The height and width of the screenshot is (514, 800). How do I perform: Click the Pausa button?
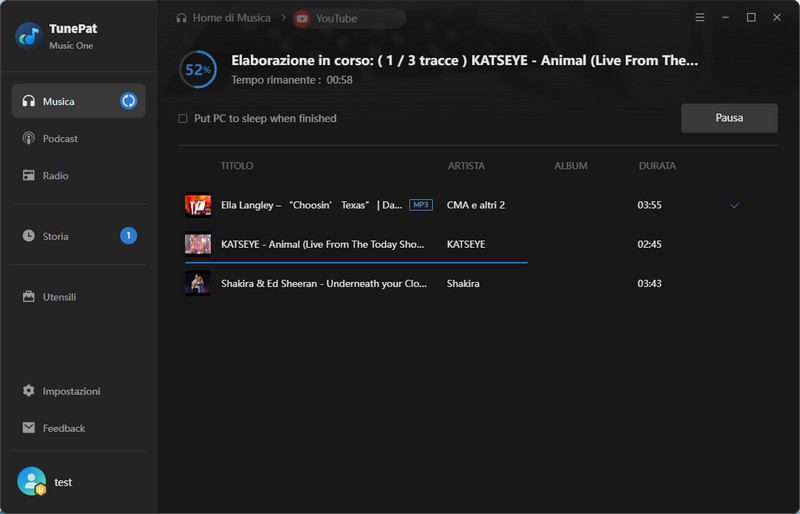(729, 118)
